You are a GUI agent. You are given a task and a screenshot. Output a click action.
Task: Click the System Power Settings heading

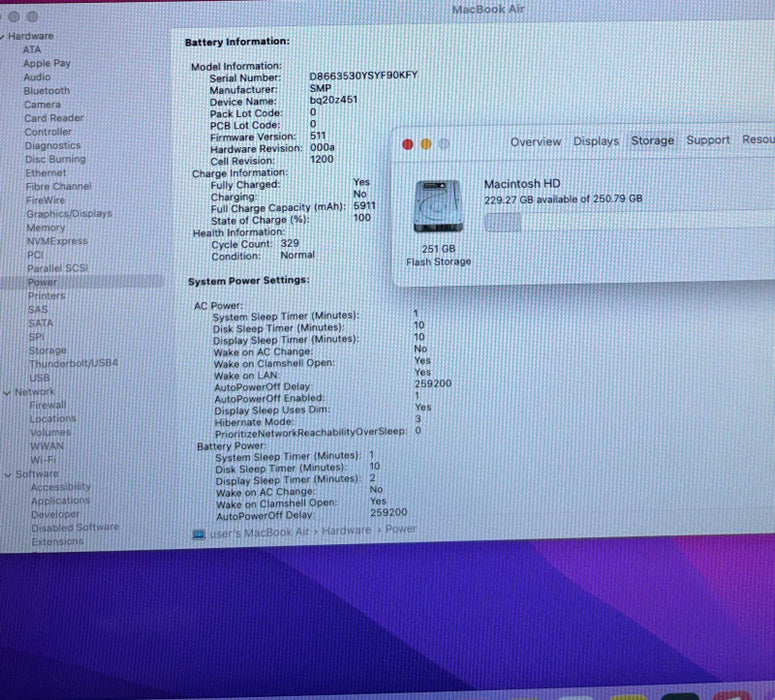(x=249, y=281)
